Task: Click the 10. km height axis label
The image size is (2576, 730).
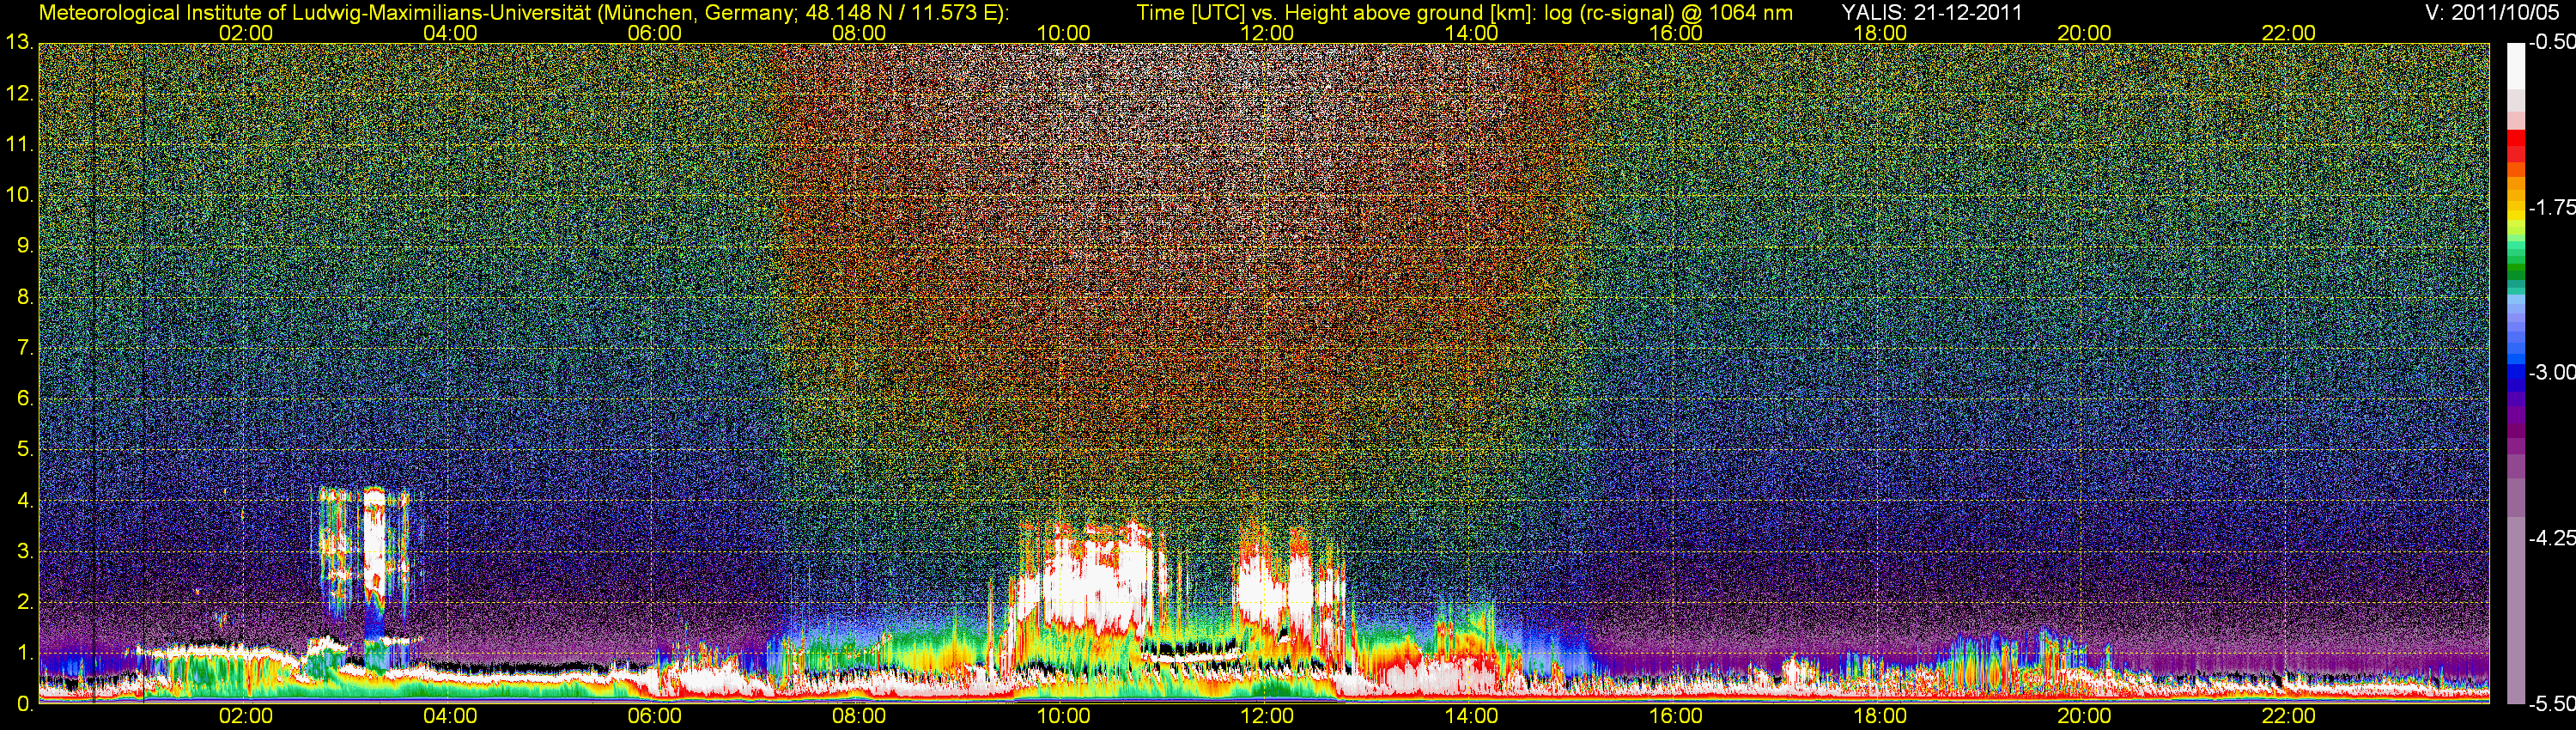Action: click(x=20, y=195)
